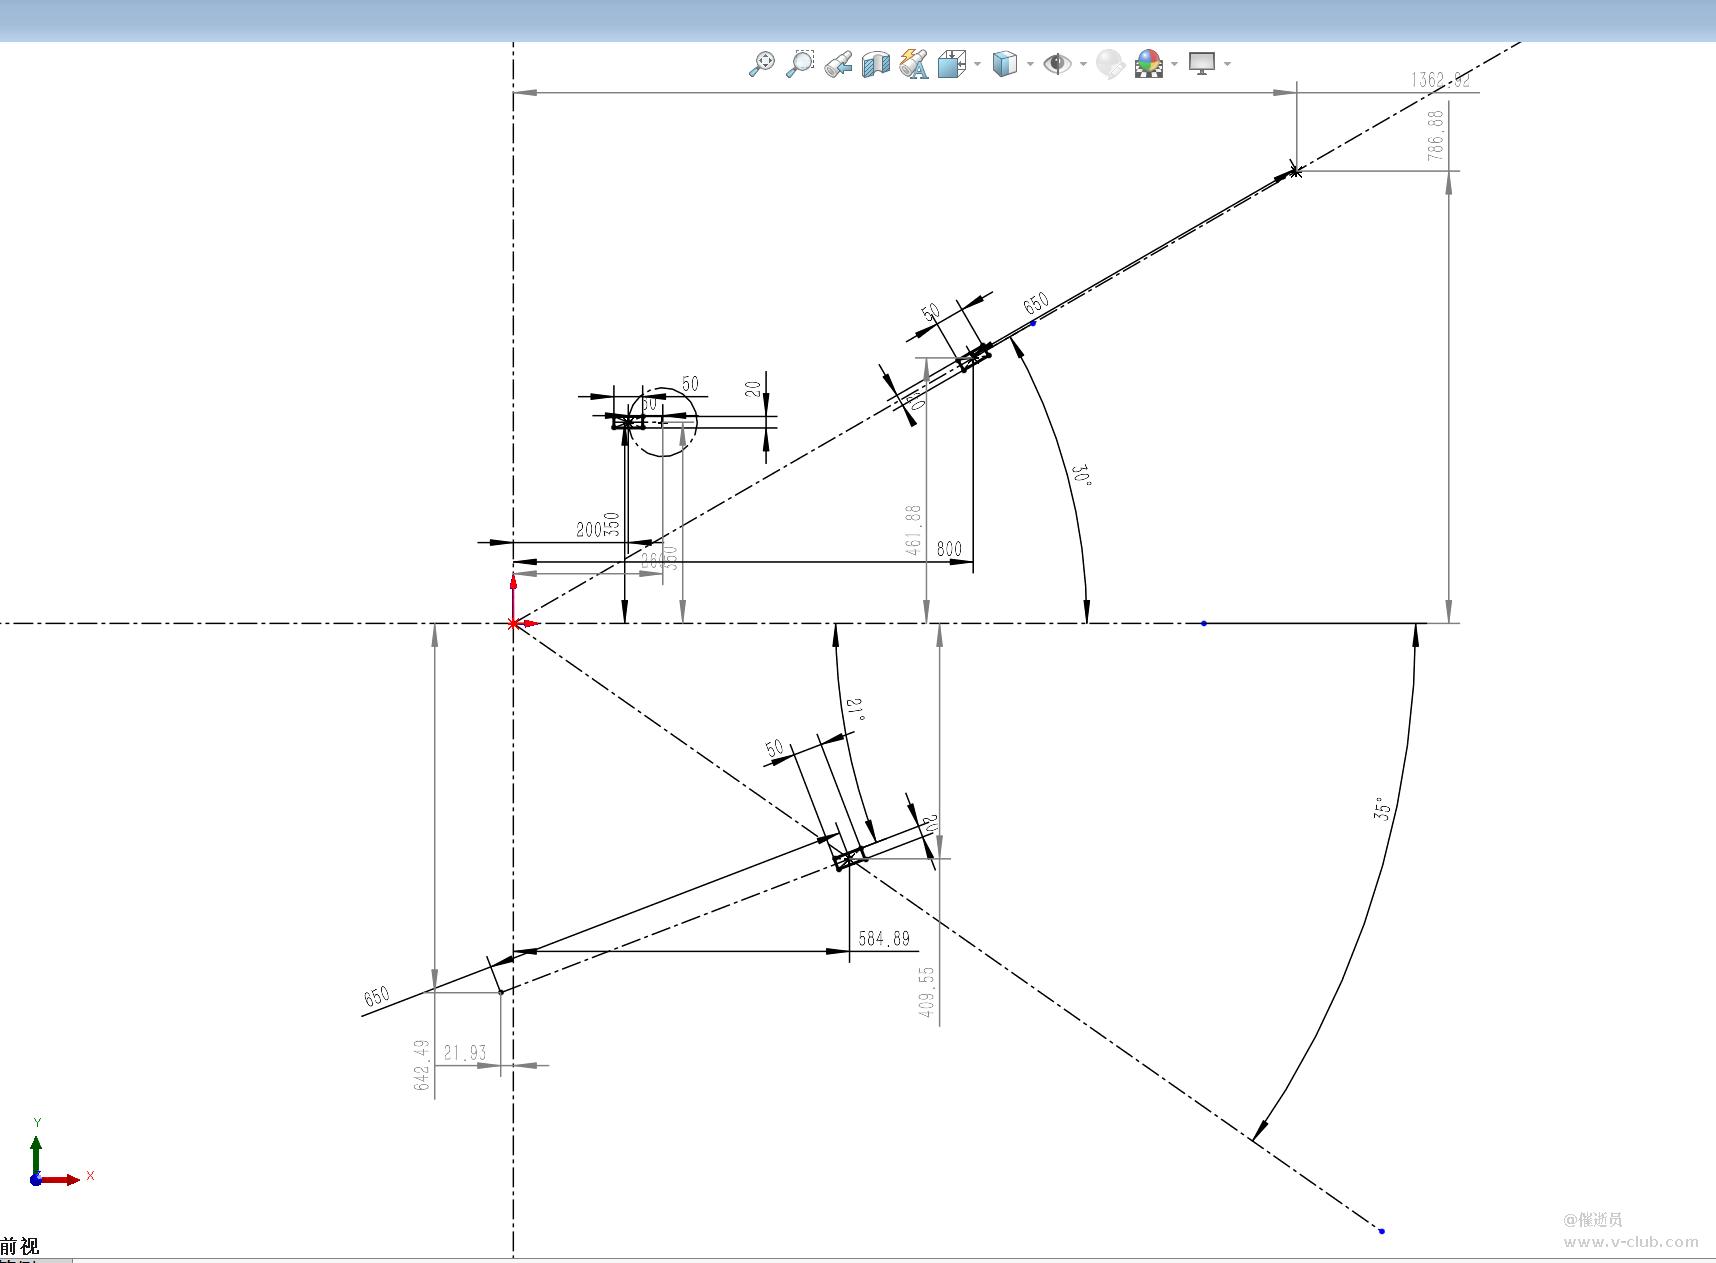The height and width of the screenshot is (1263, 1716).
Task: Switch to the 前视 view tab
Action: pos(20,1246)
